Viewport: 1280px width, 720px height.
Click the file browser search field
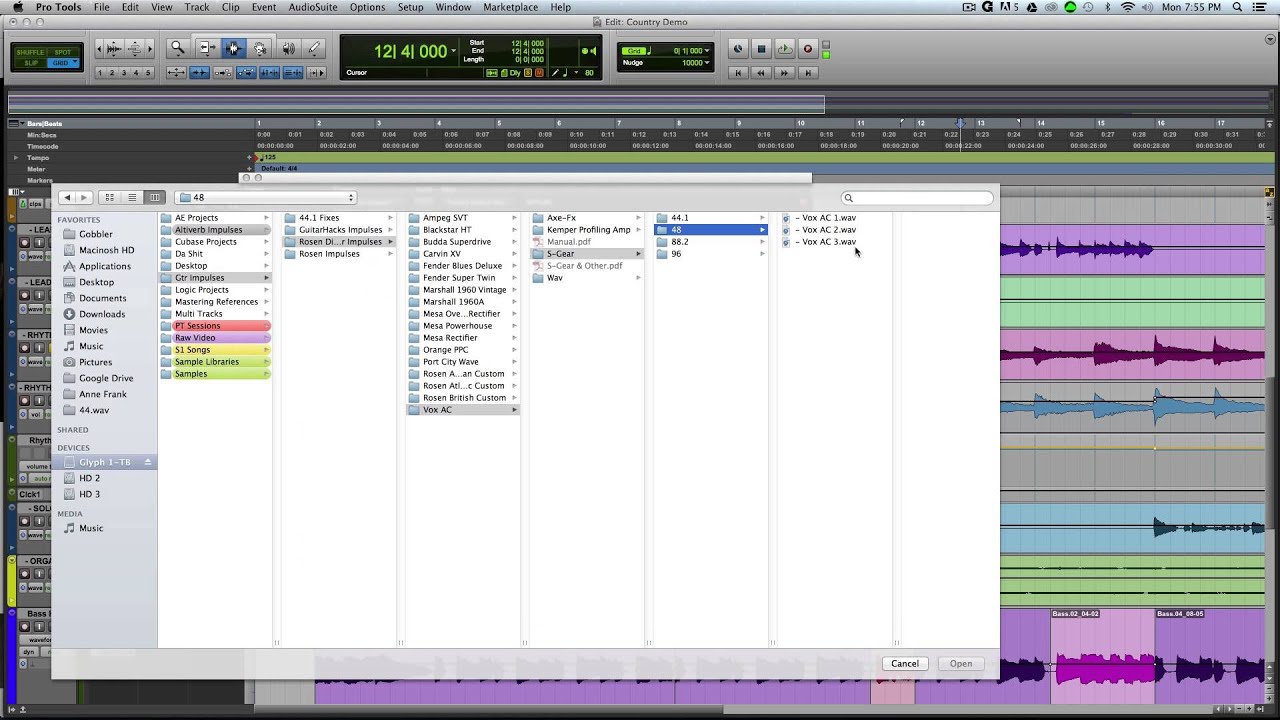[x=917, y=198]
